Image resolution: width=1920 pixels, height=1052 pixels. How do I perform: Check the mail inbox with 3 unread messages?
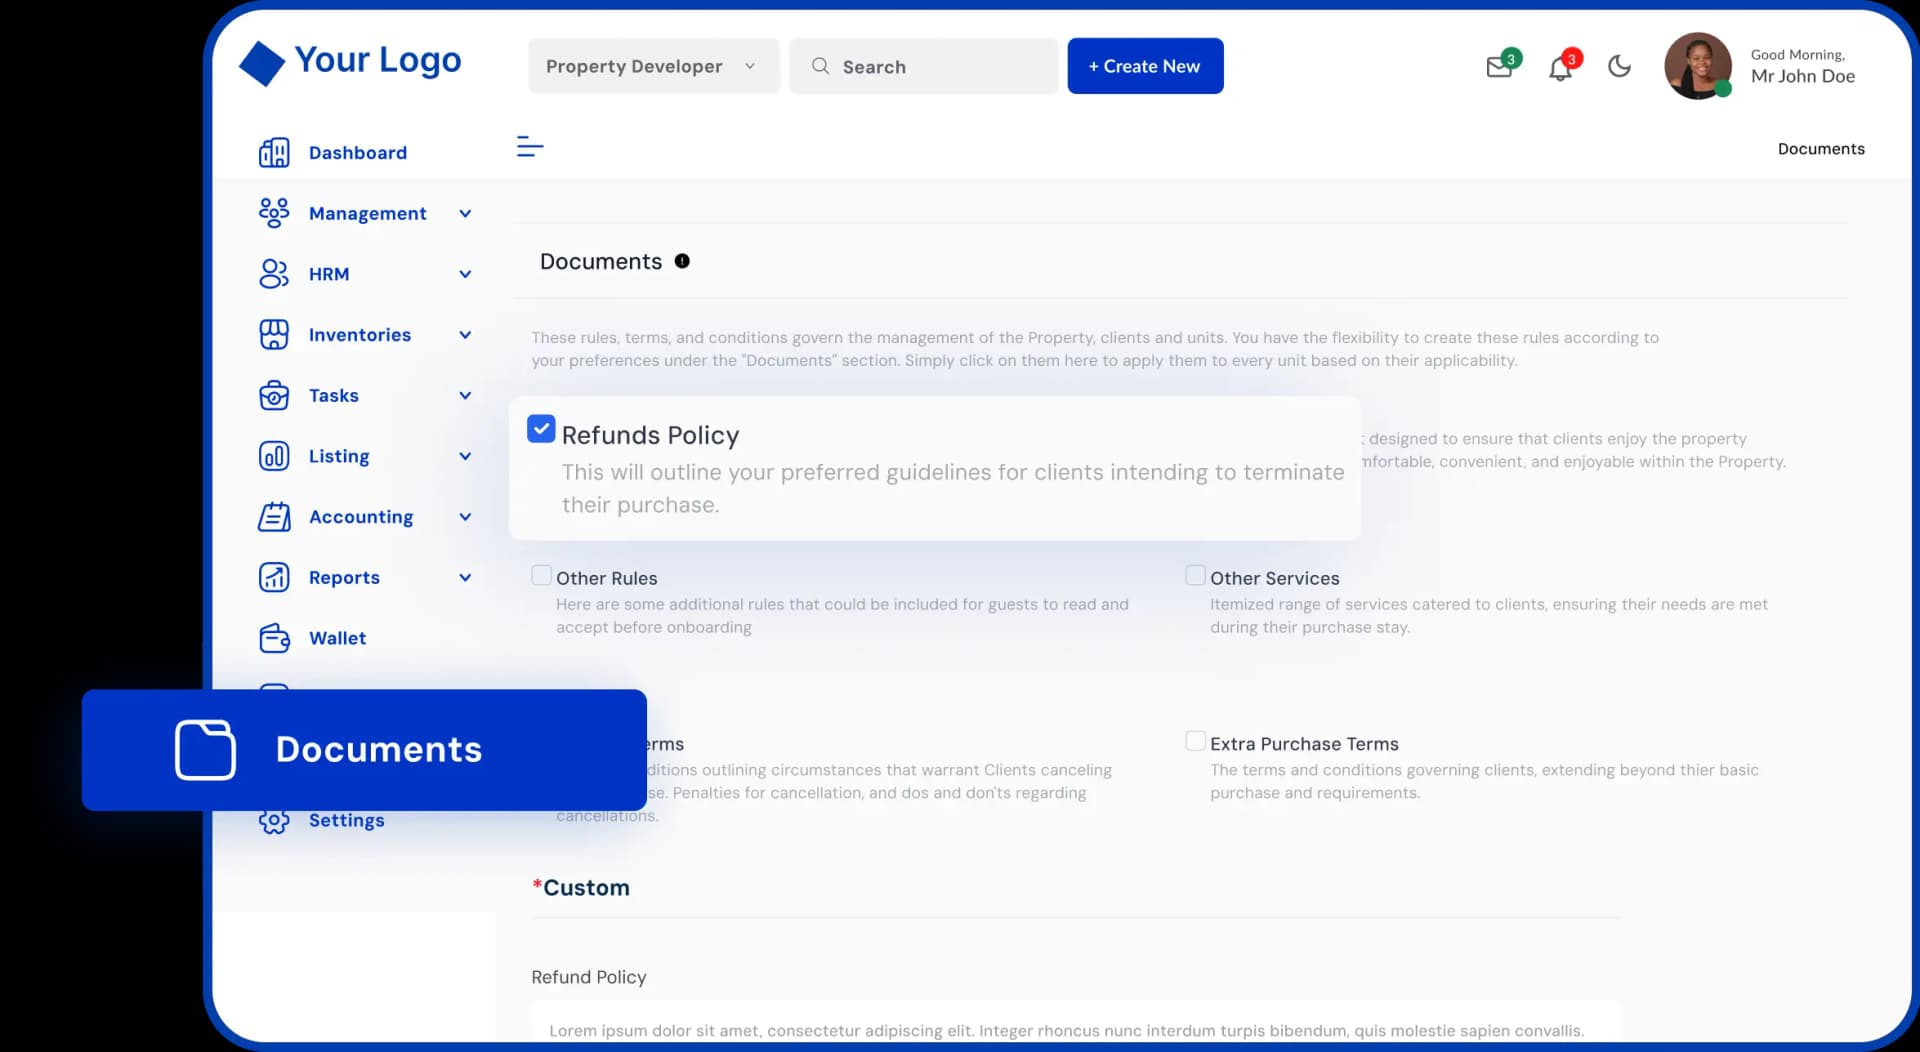coord(1499,66)
